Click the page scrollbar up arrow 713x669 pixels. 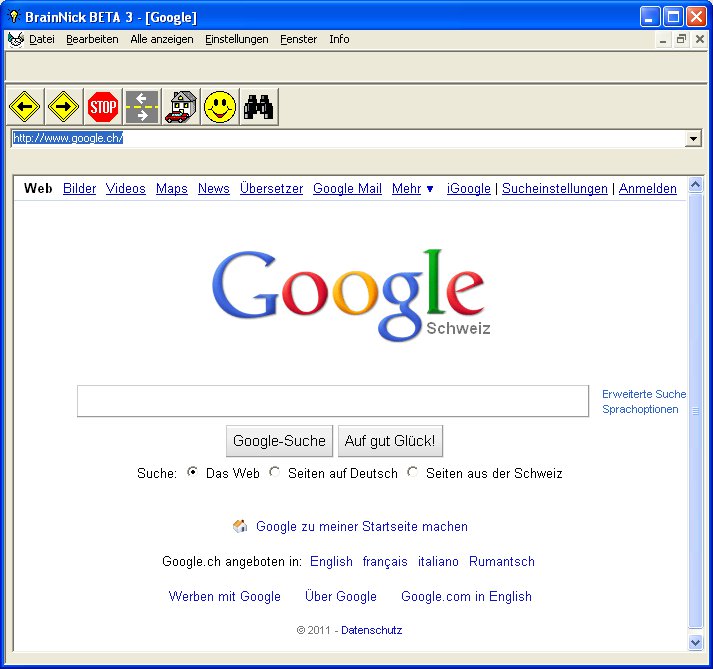(696, 184)
